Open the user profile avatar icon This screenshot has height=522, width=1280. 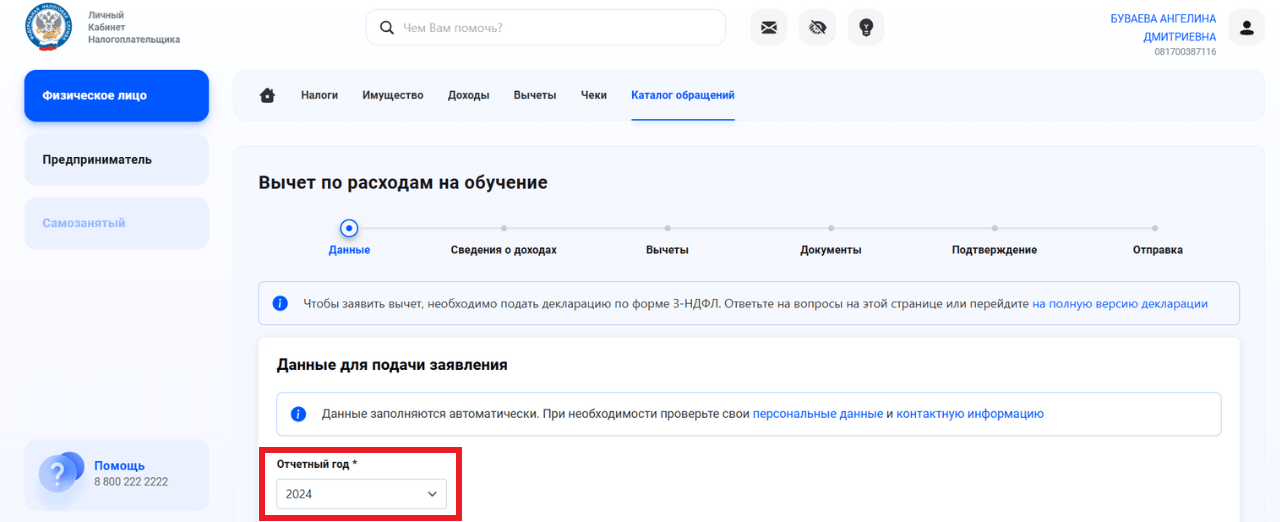coord(1246,27)
